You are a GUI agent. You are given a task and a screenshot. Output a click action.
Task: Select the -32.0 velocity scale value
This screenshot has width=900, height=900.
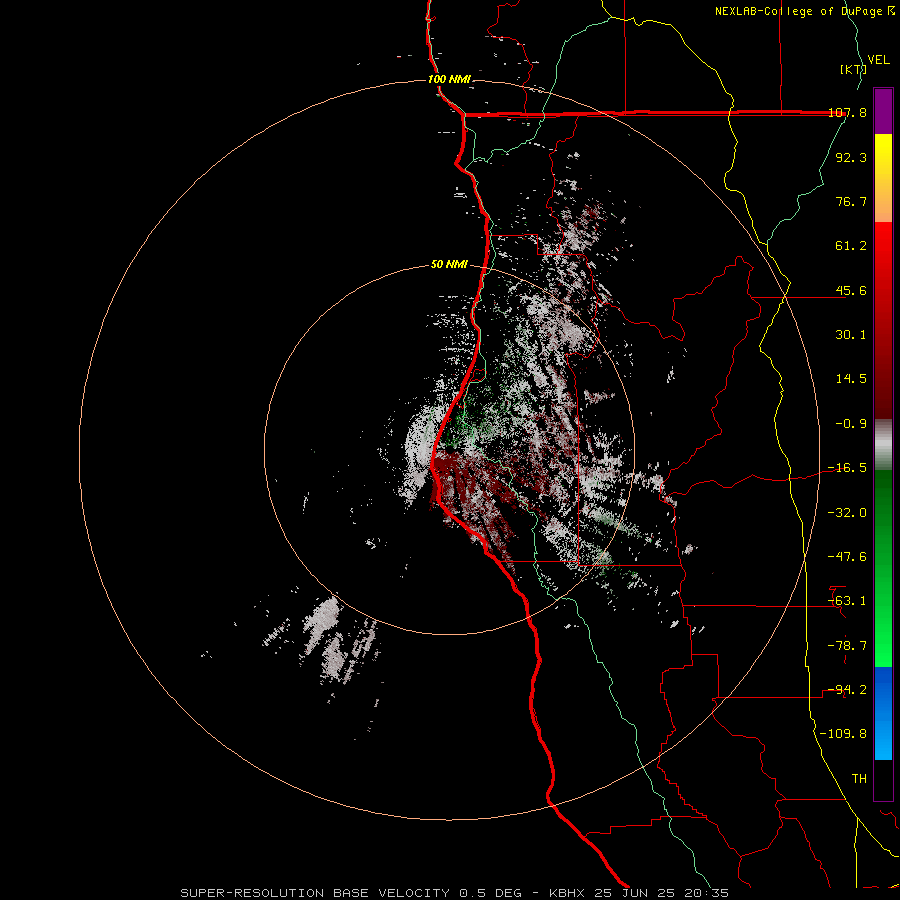point(847,513)
